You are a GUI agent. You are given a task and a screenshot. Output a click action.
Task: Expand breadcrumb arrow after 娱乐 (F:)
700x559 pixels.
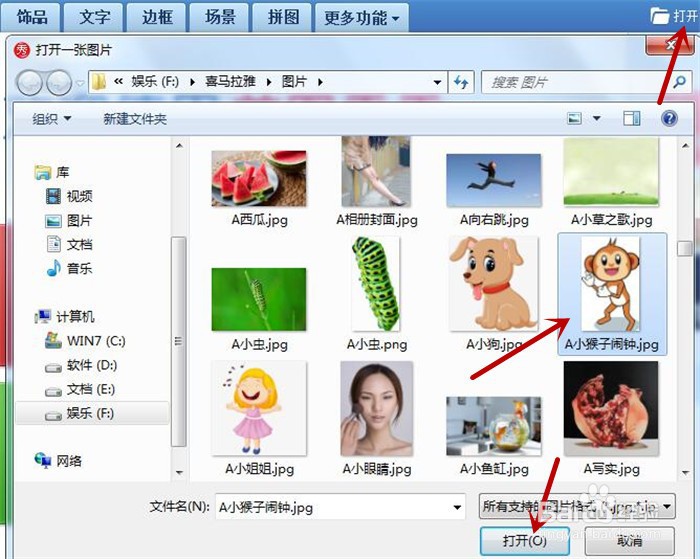pyautogui.click(x=192, y=82)
